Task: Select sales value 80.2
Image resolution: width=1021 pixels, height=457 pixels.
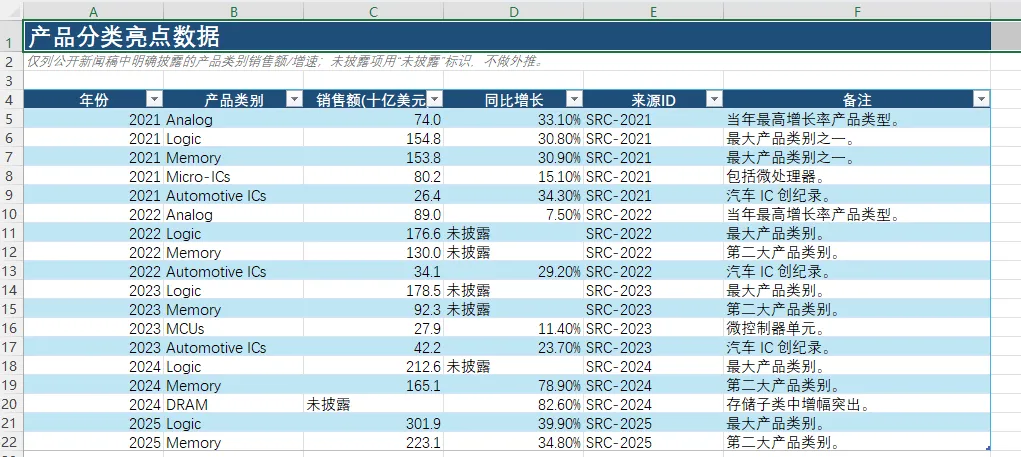Action: (x=373, y=176)
